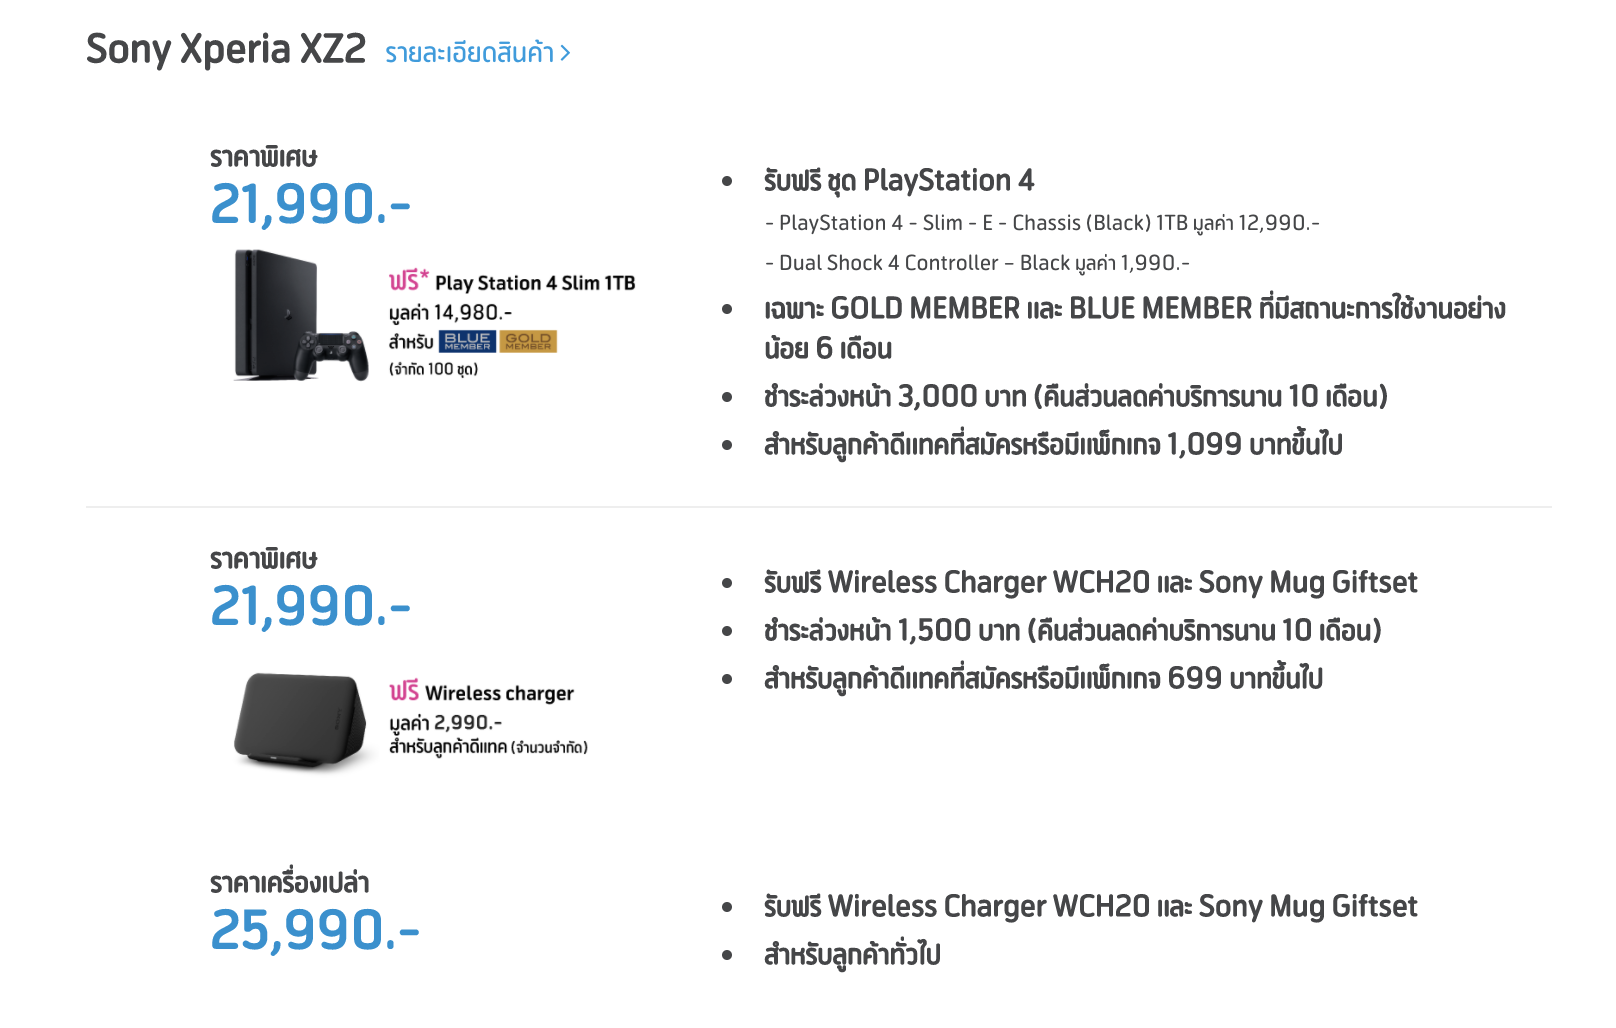
Task: Click the มูลค่า 14,980.- value text
Action: click(451, 313)
